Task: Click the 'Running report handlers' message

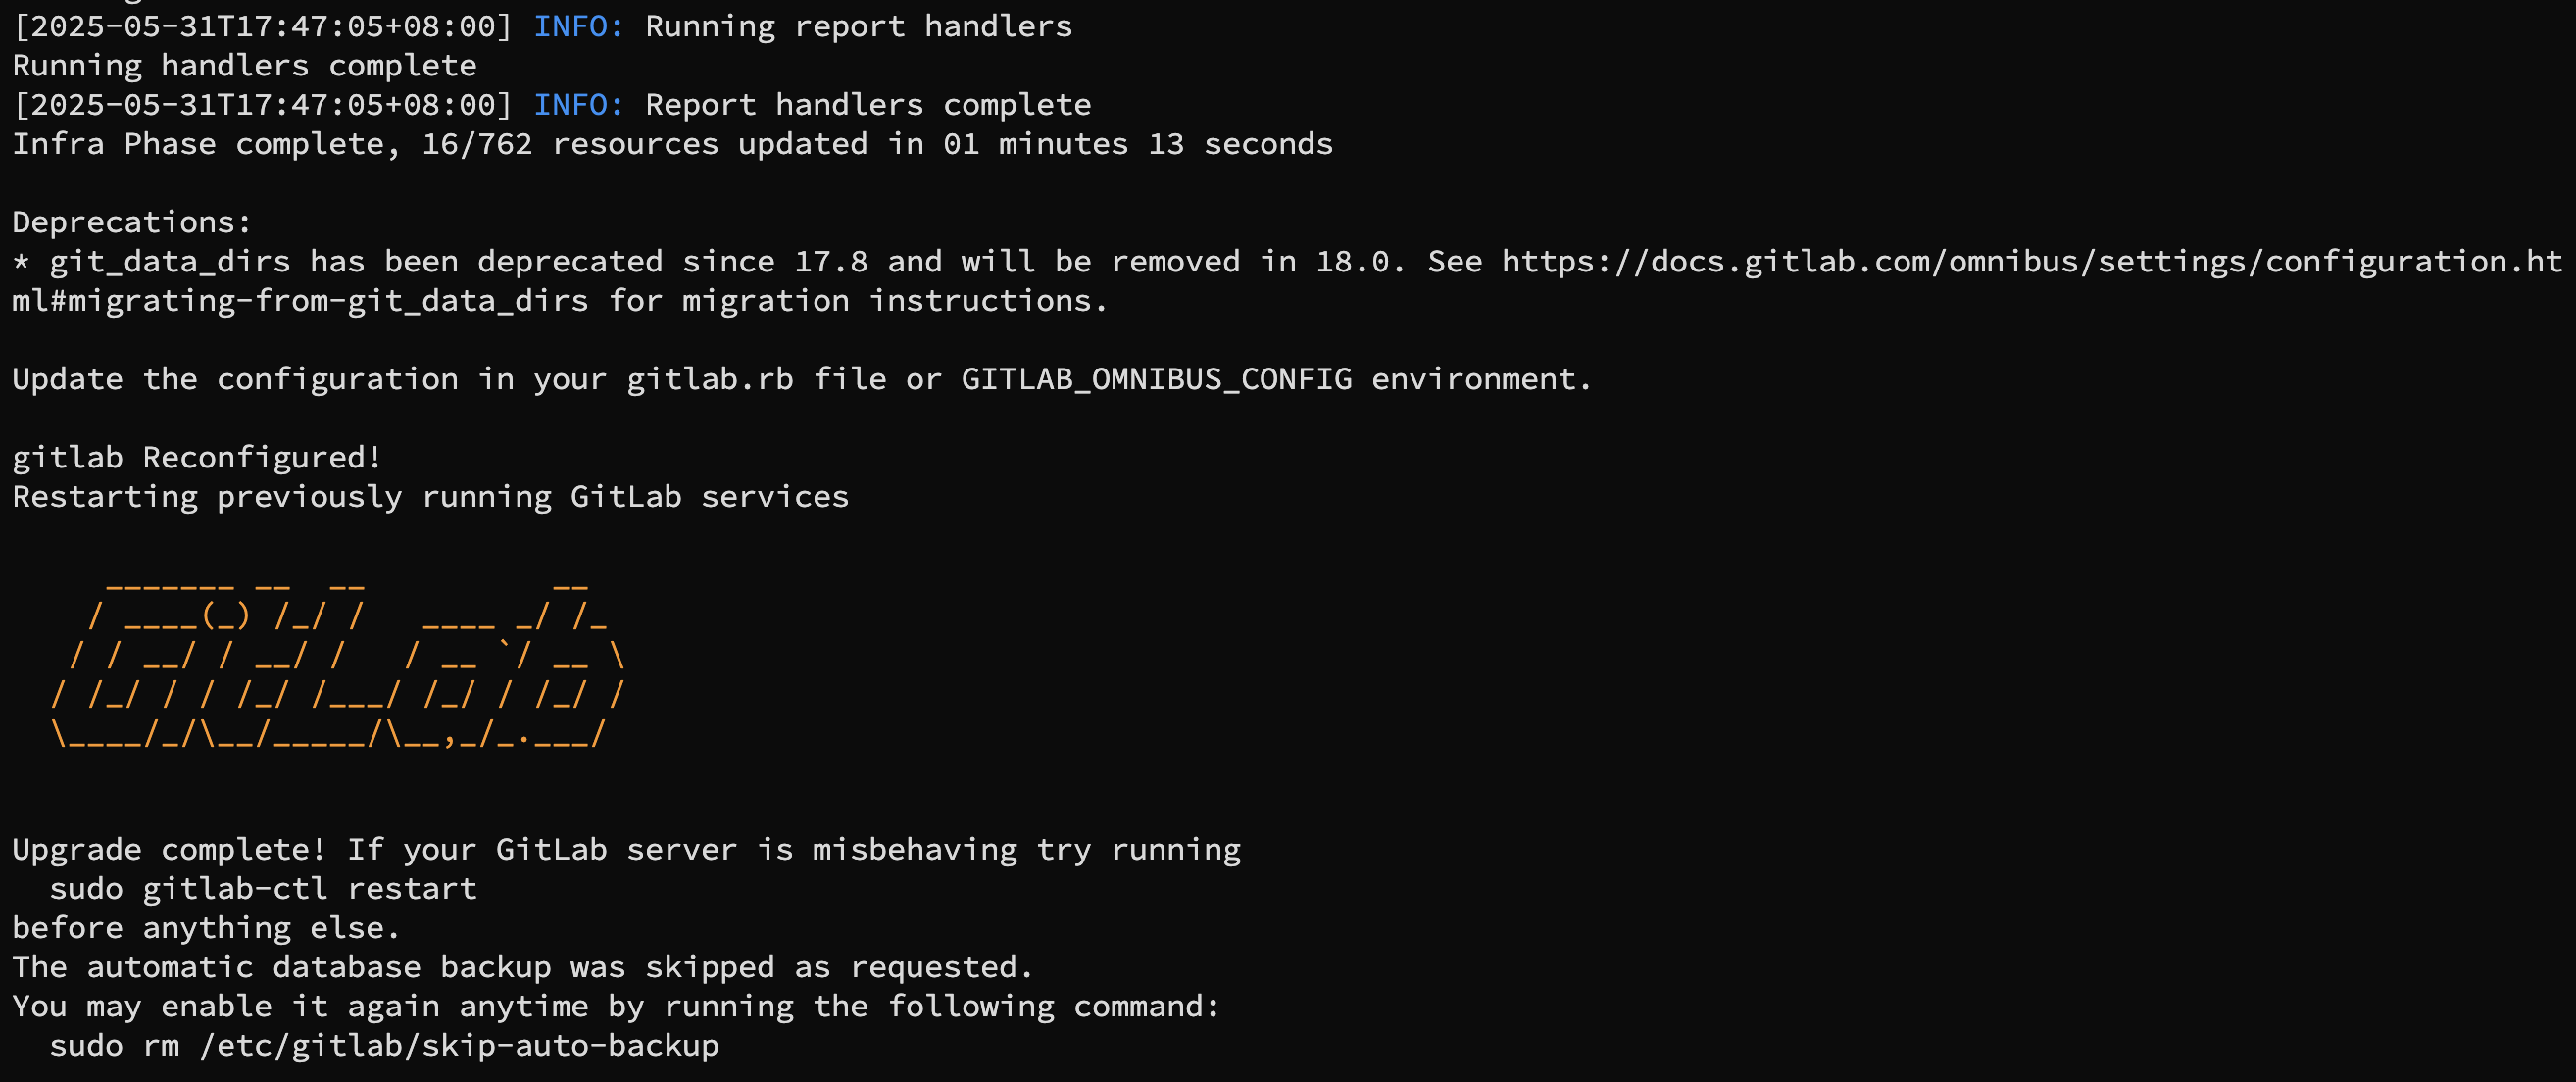Action: click(x=858, y=26)
